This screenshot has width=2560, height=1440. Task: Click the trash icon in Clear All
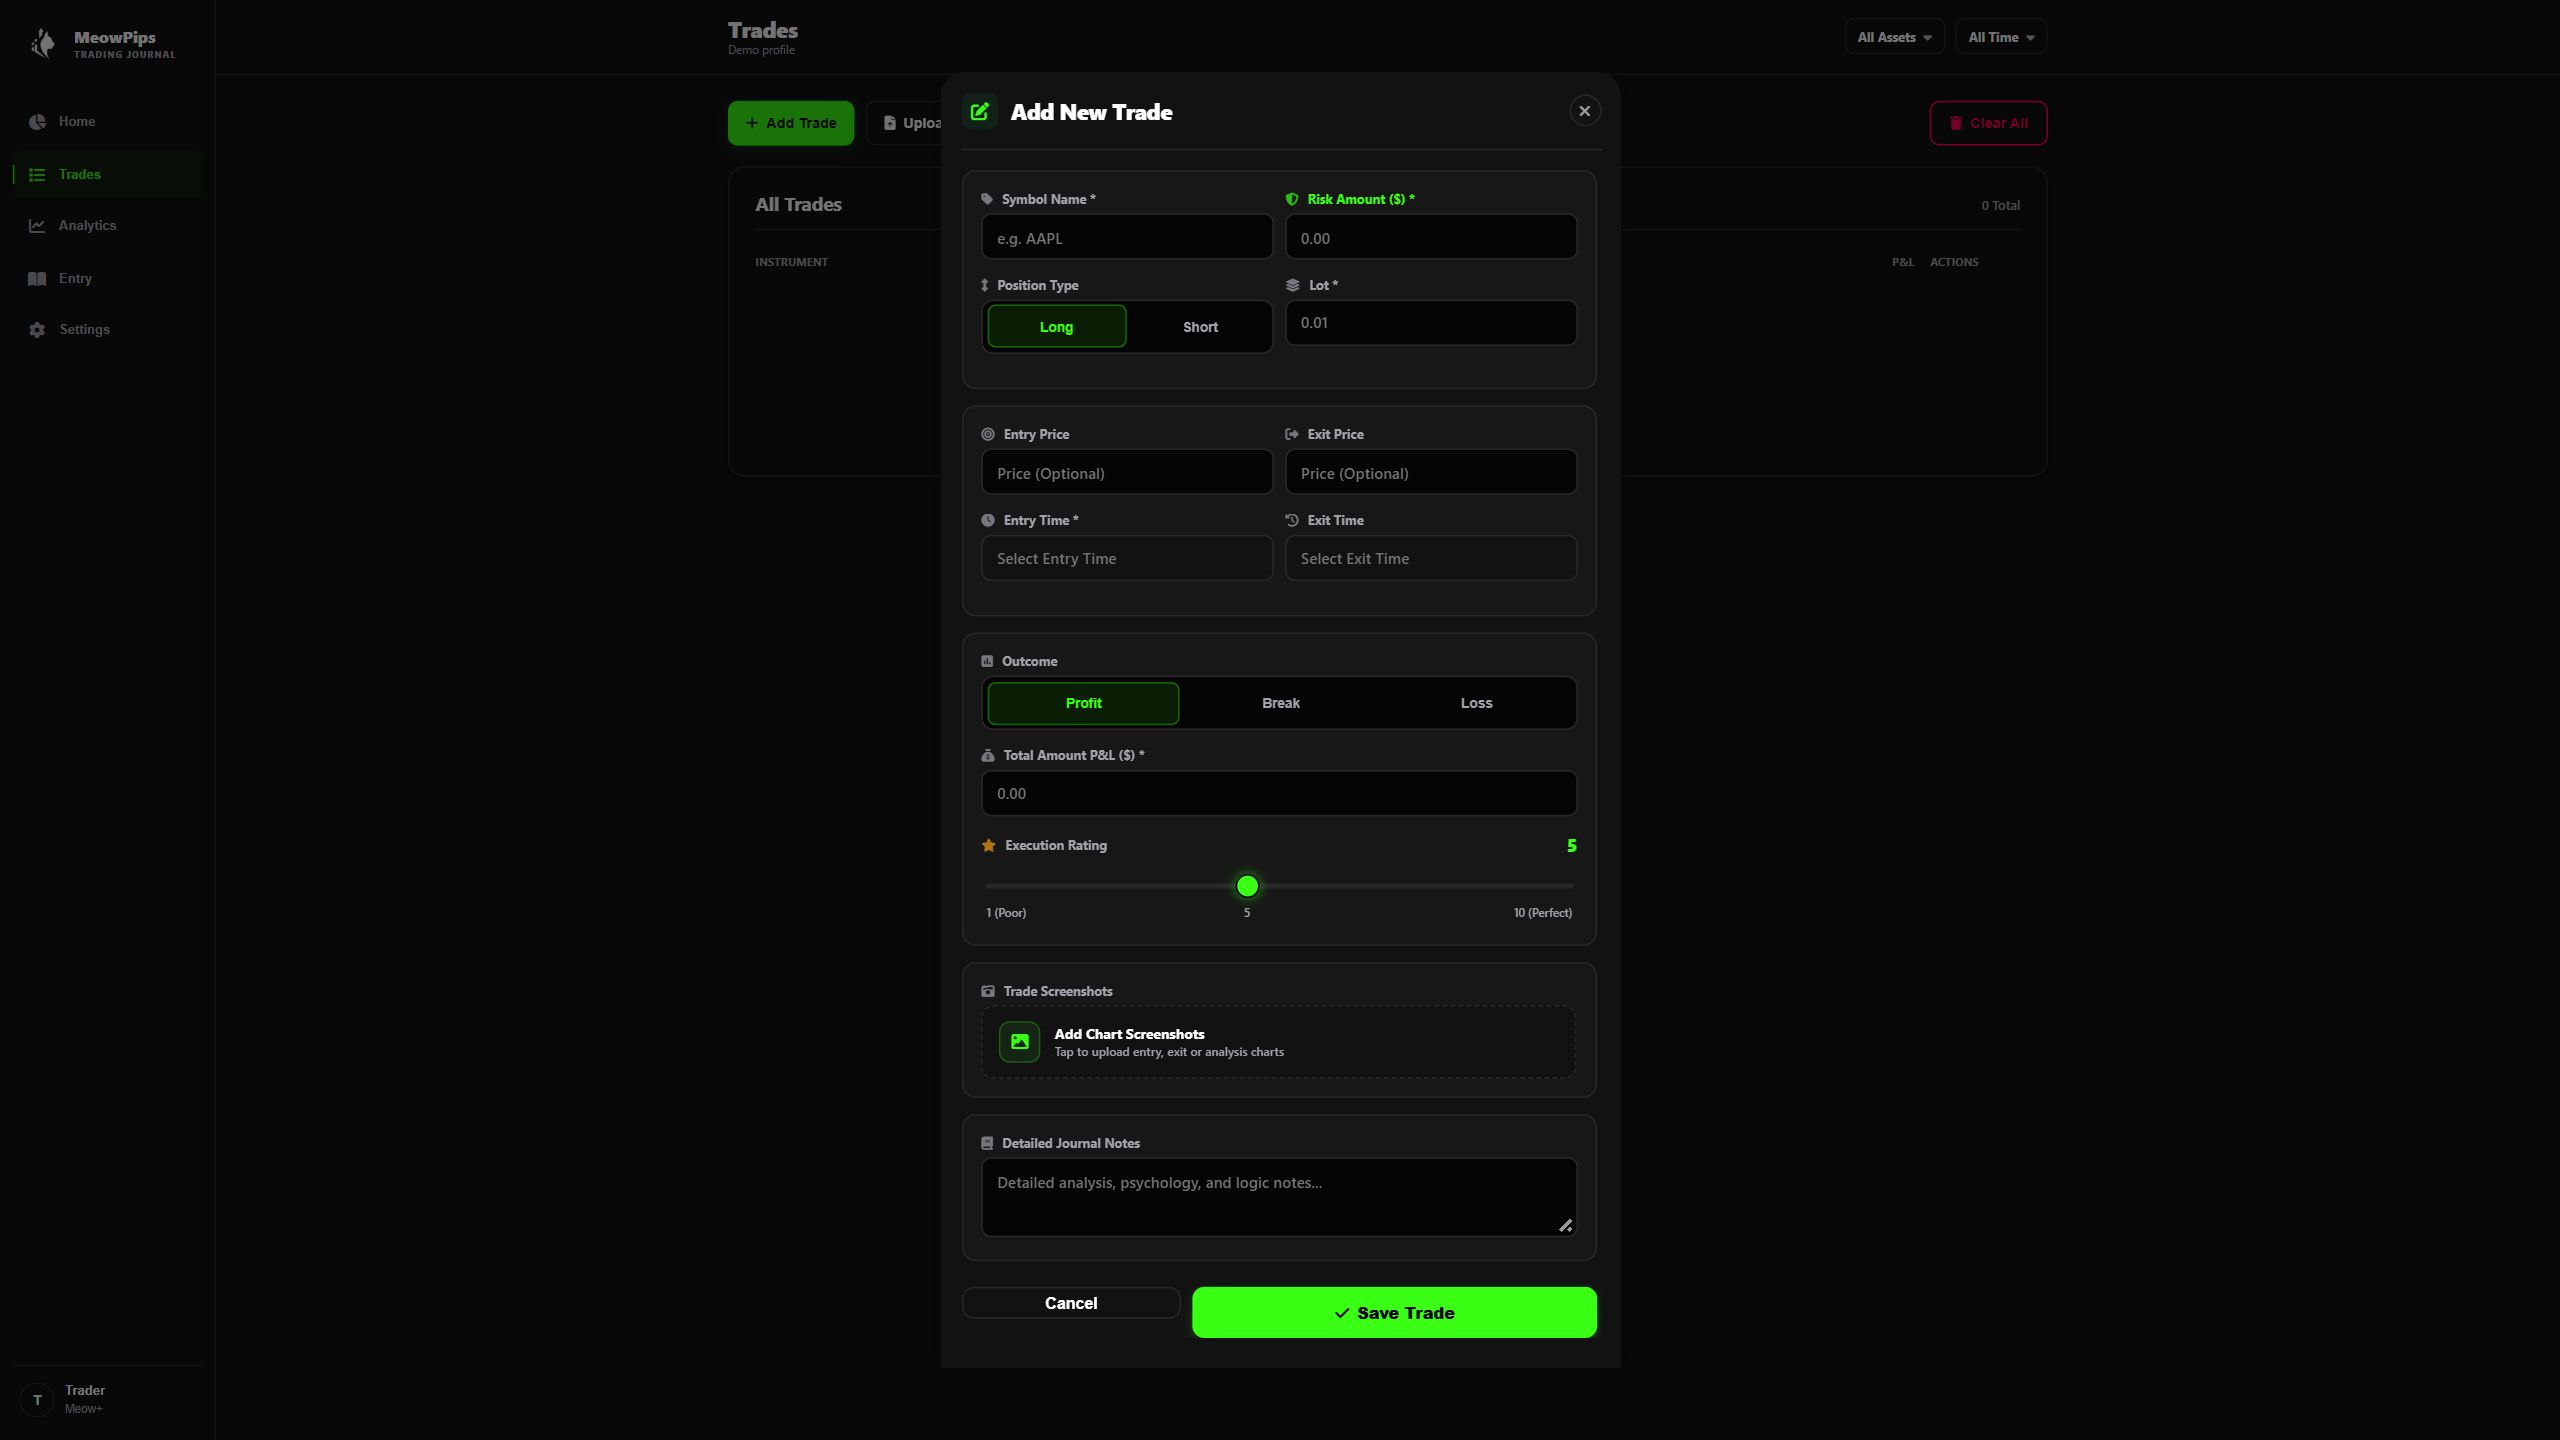[1955, 124]
